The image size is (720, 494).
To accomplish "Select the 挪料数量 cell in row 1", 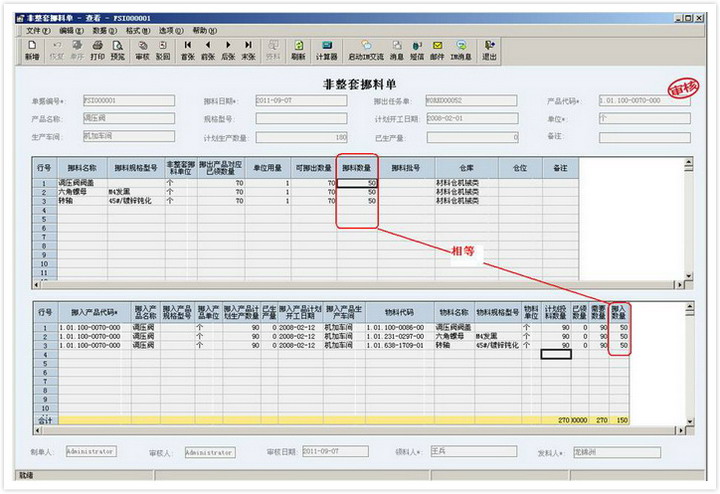I will 357,183.
